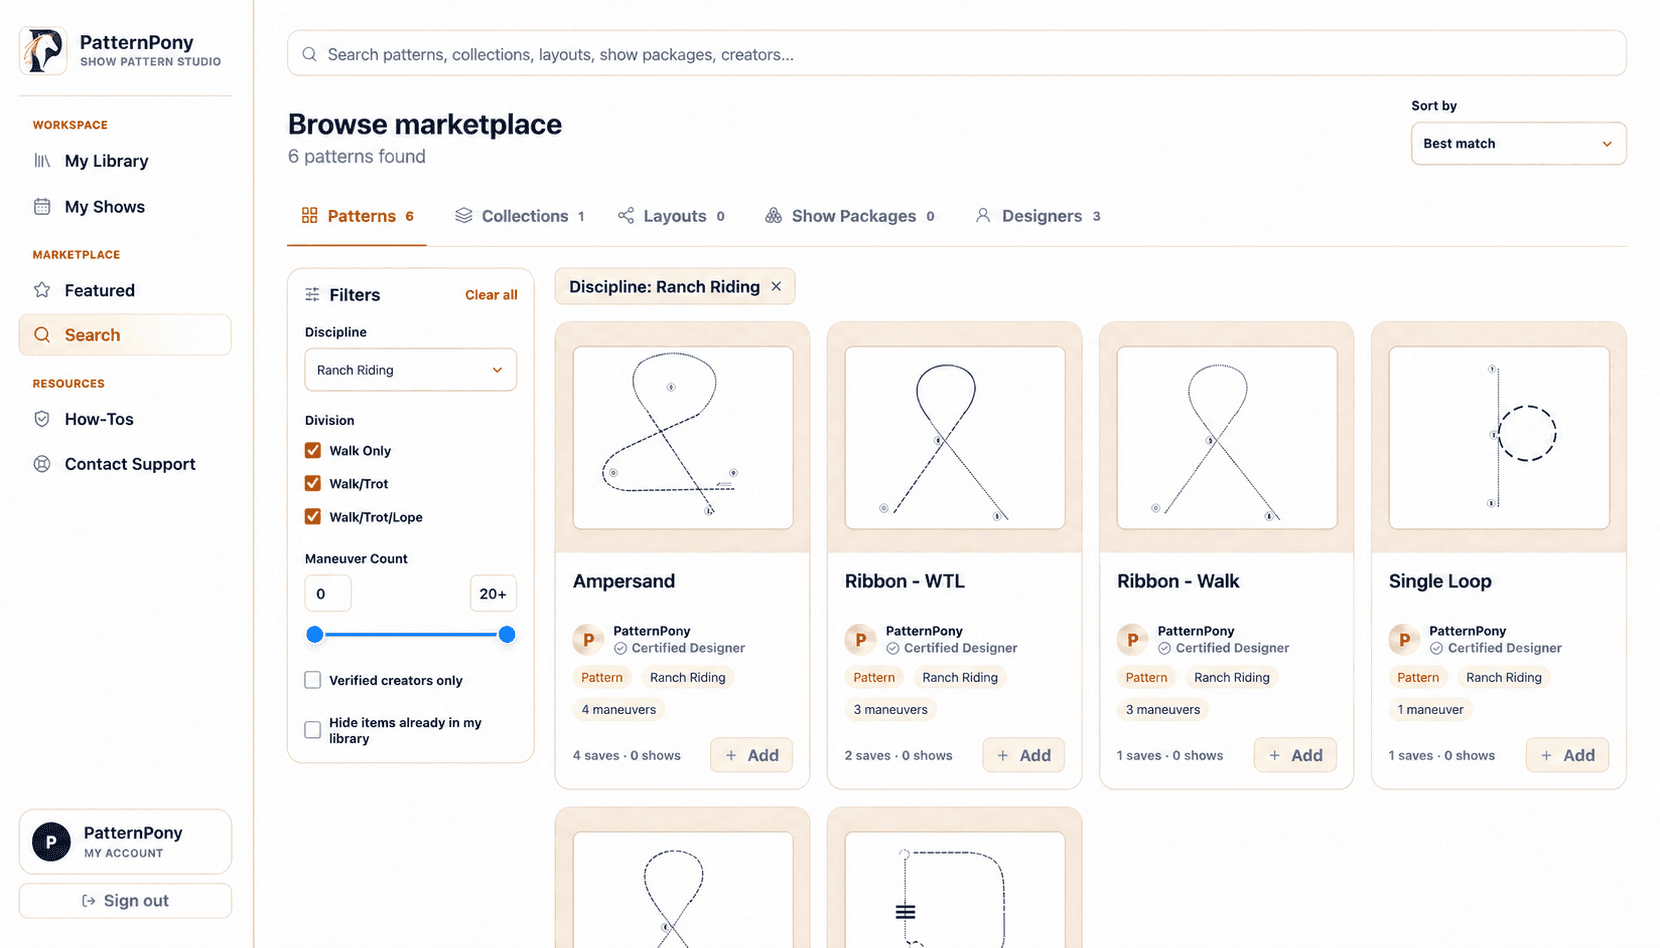Add the Ampersand pattern

coord(752,755)
